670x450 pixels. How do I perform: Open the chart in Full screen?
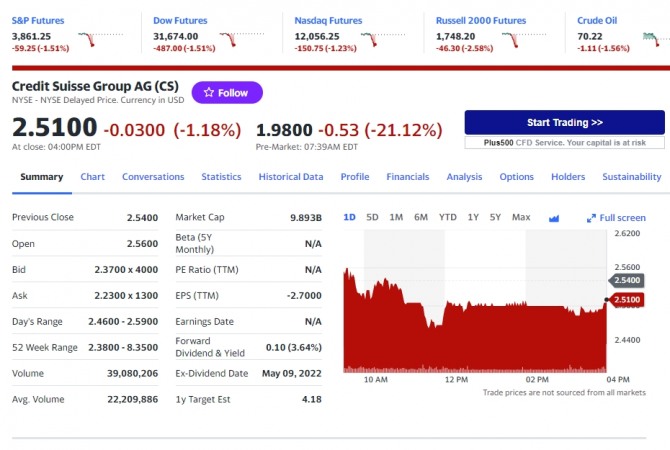pos(616,218)
